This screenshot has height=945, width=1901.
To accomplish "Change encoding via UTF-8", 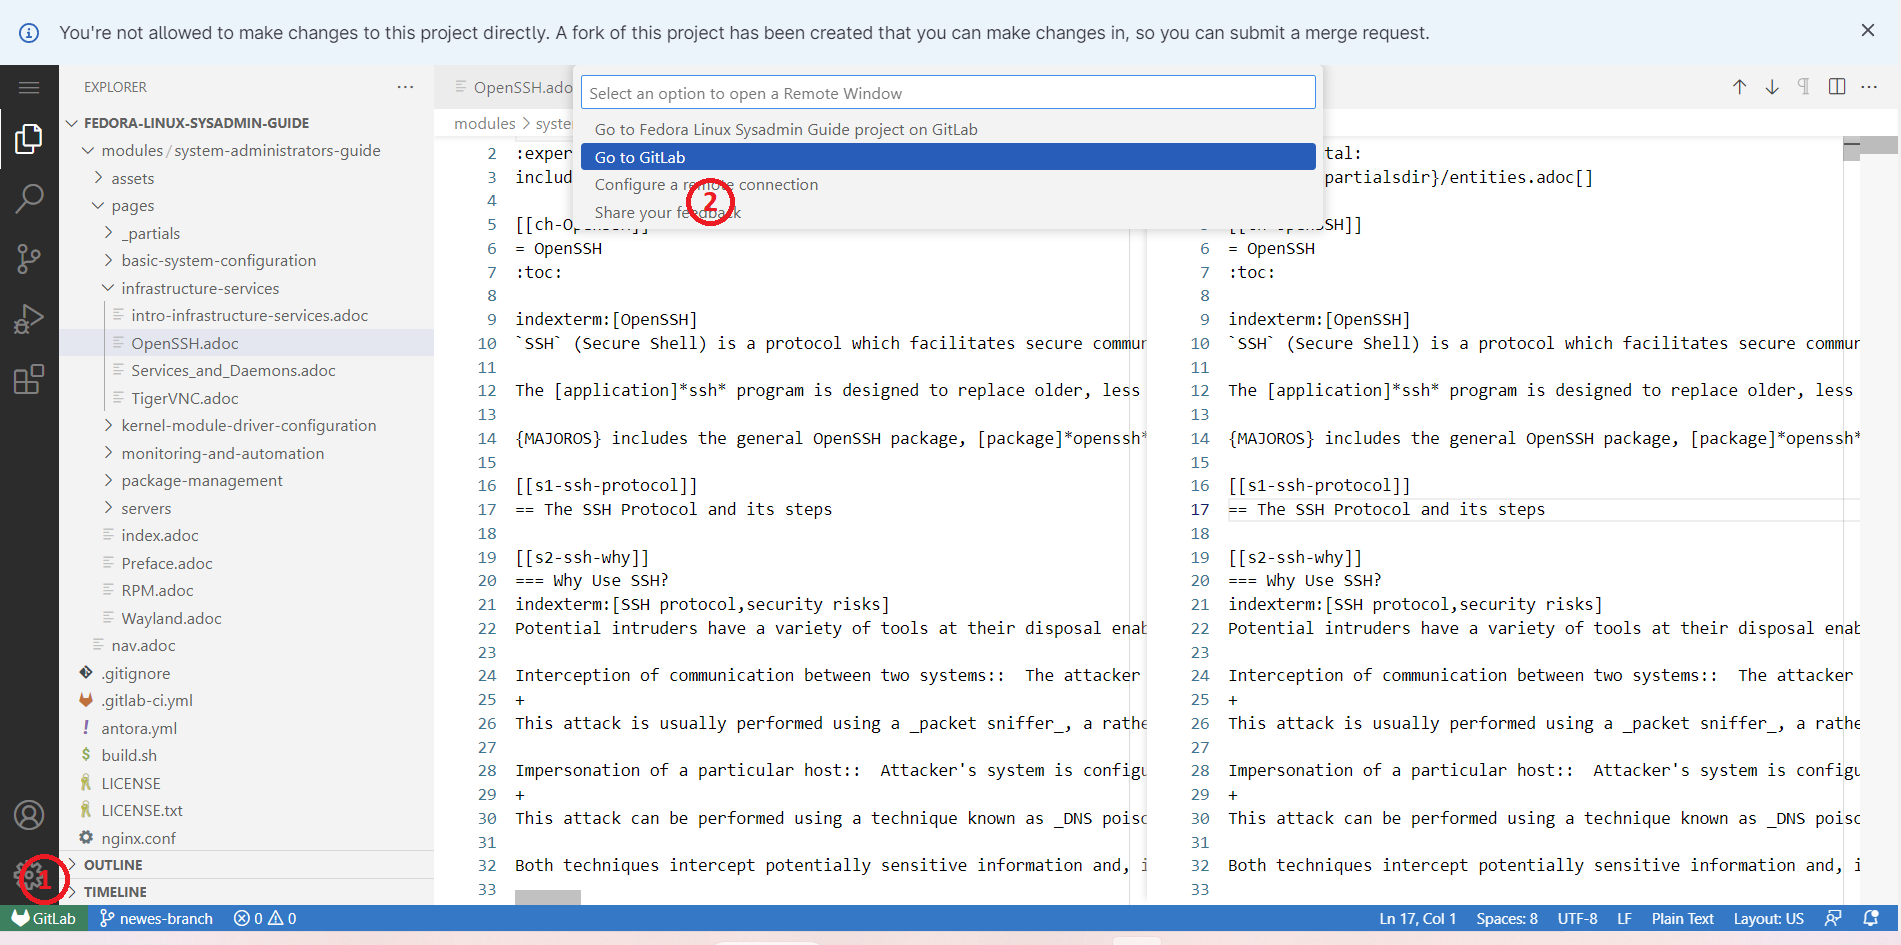I will 1577,918.
